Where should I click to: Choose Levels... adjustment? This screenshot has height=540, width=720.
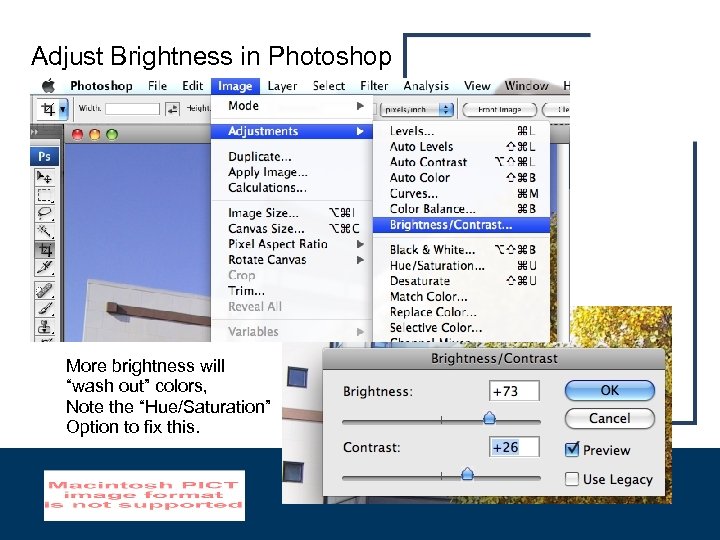click(x=461, y=131)
